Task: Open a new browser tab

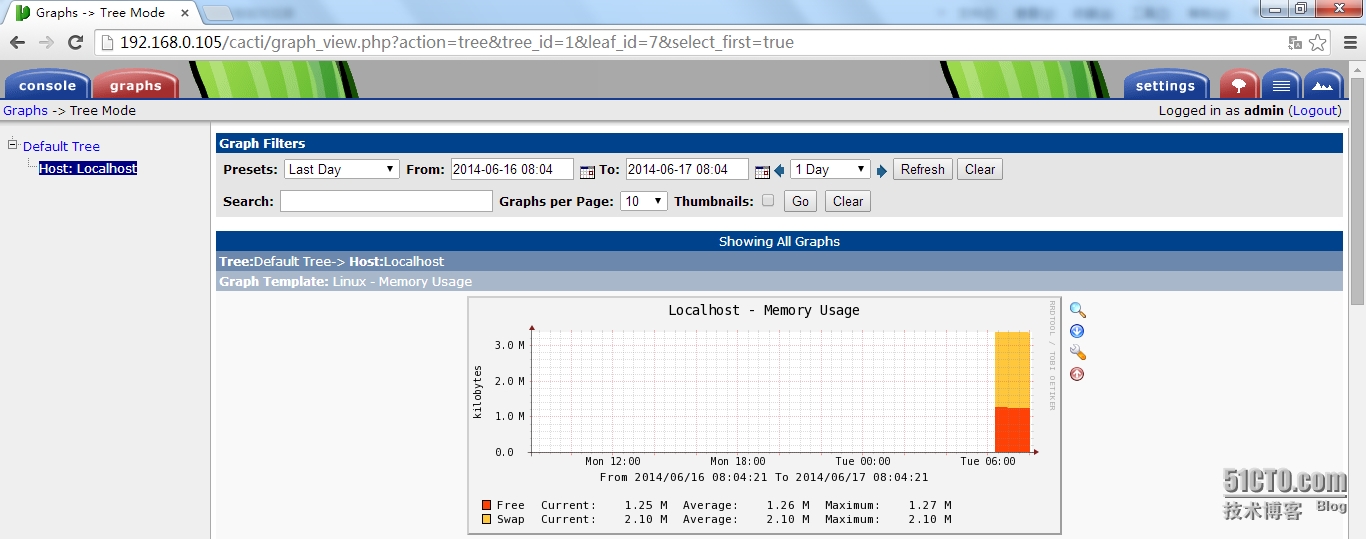Action: 217,13
